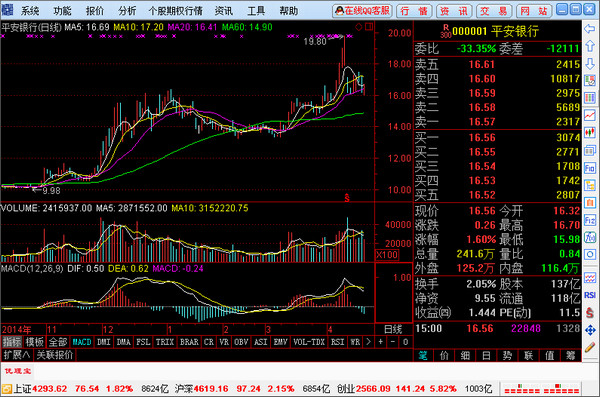Click the F10 company info icon
The height and width of the screenshot is (397, 600).
[590, 168]
